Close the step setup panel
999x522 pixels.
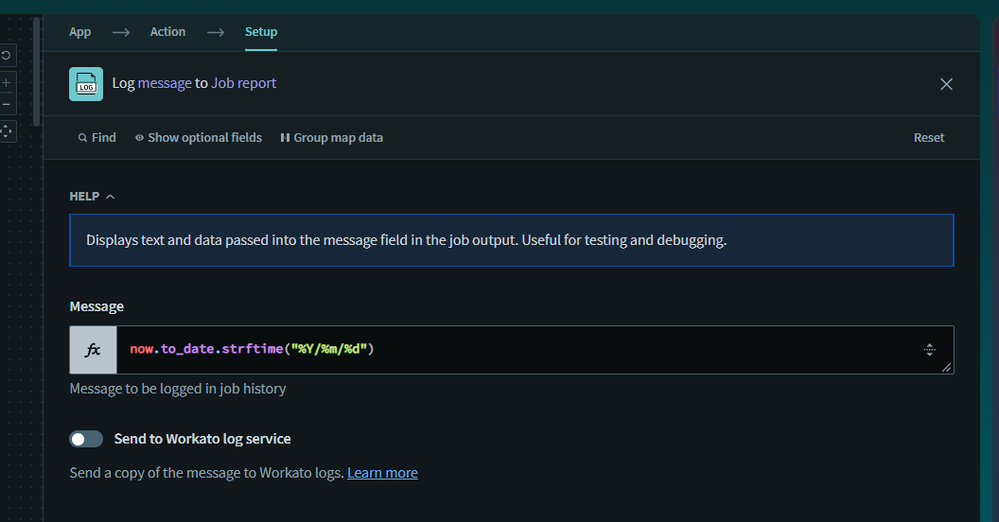click(x=946, y=84)
